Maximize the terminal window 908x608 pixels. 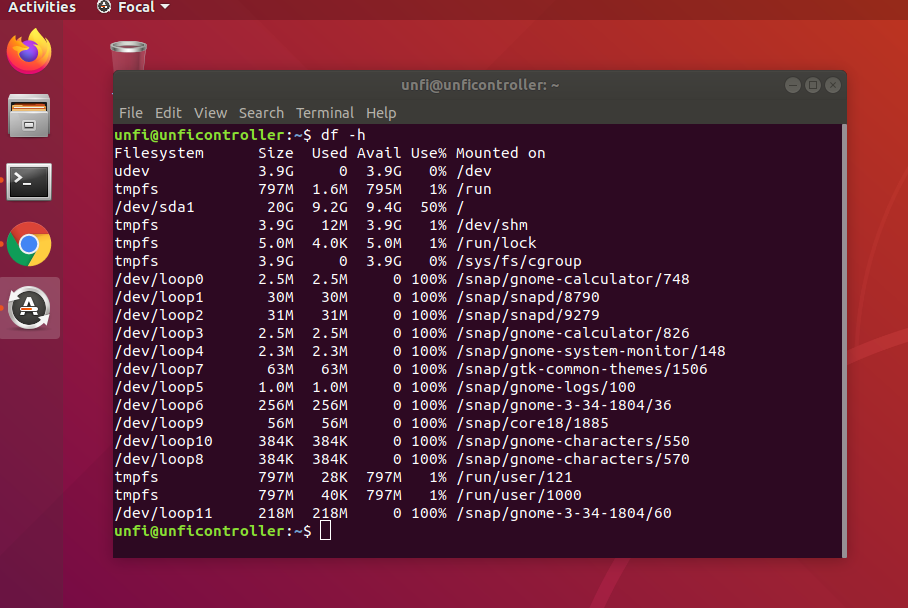813,85
